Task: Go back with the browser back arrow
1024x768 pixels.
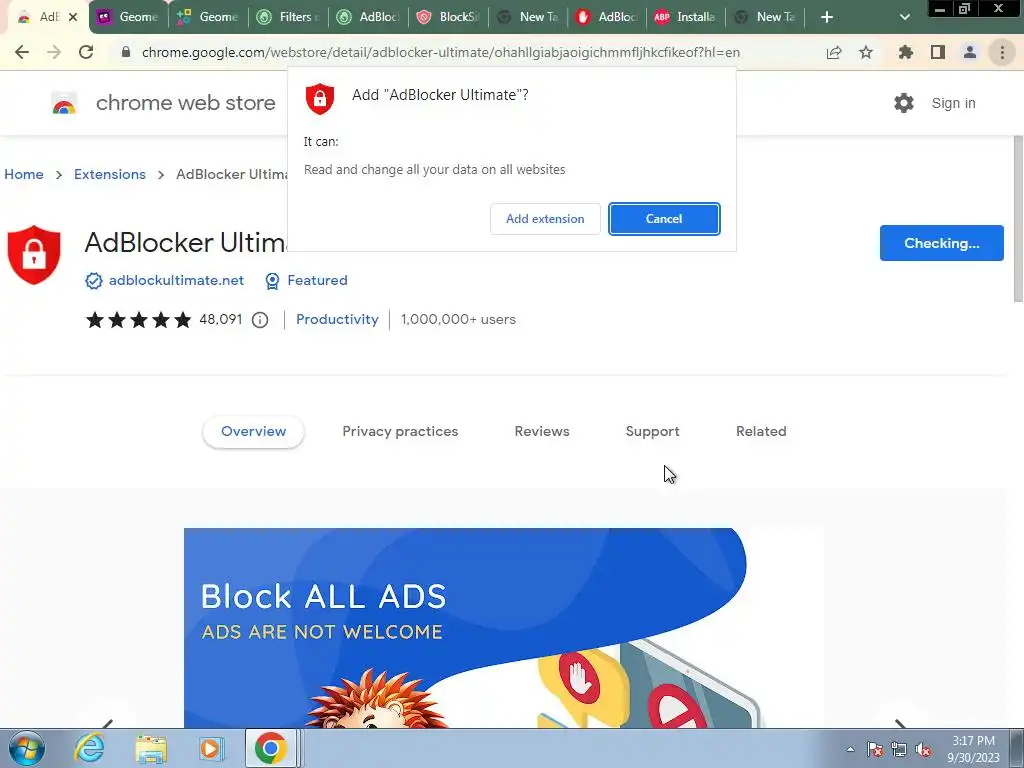Action: pyautogui.click(x=22, y=52)
